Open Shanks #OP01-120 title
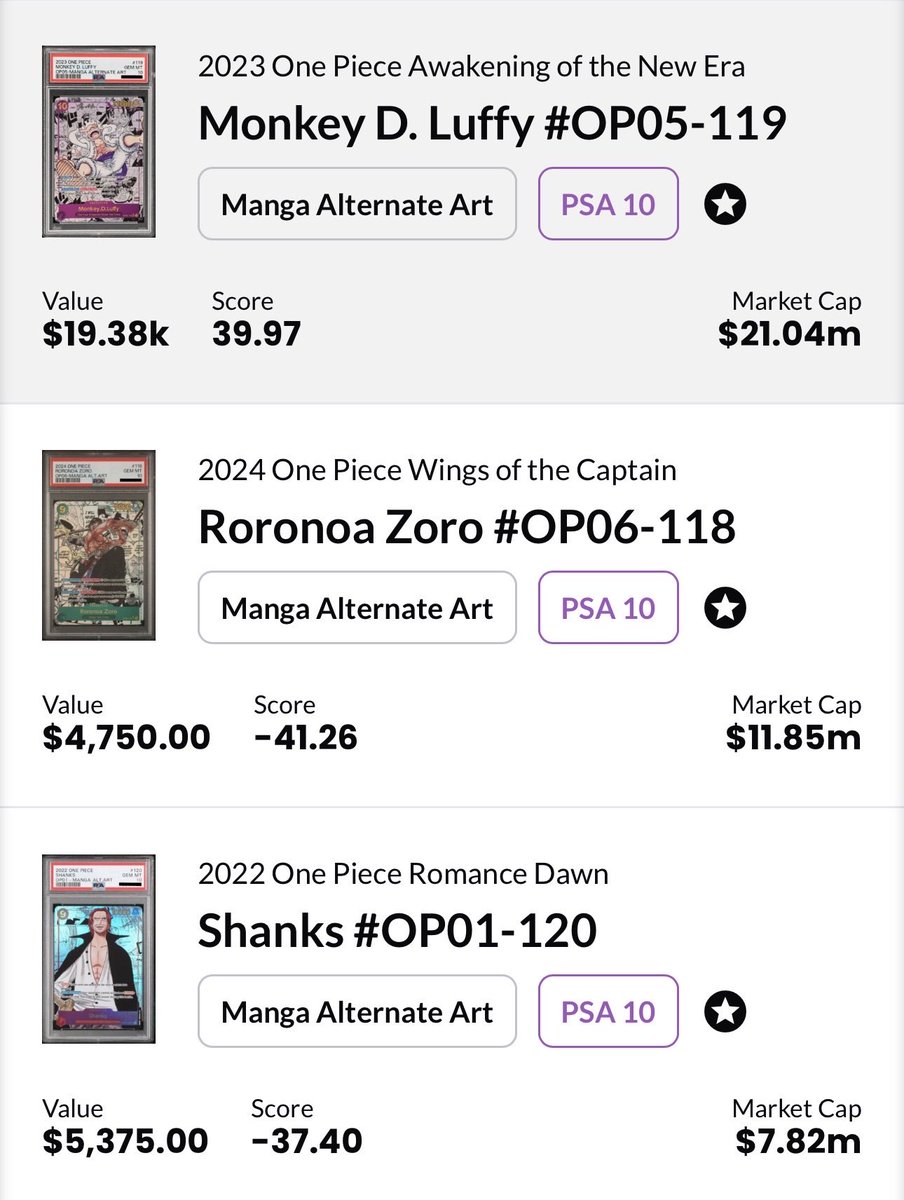Viewport: 904px width, 1200px height. pyautogui.click(x=398, y=931)
